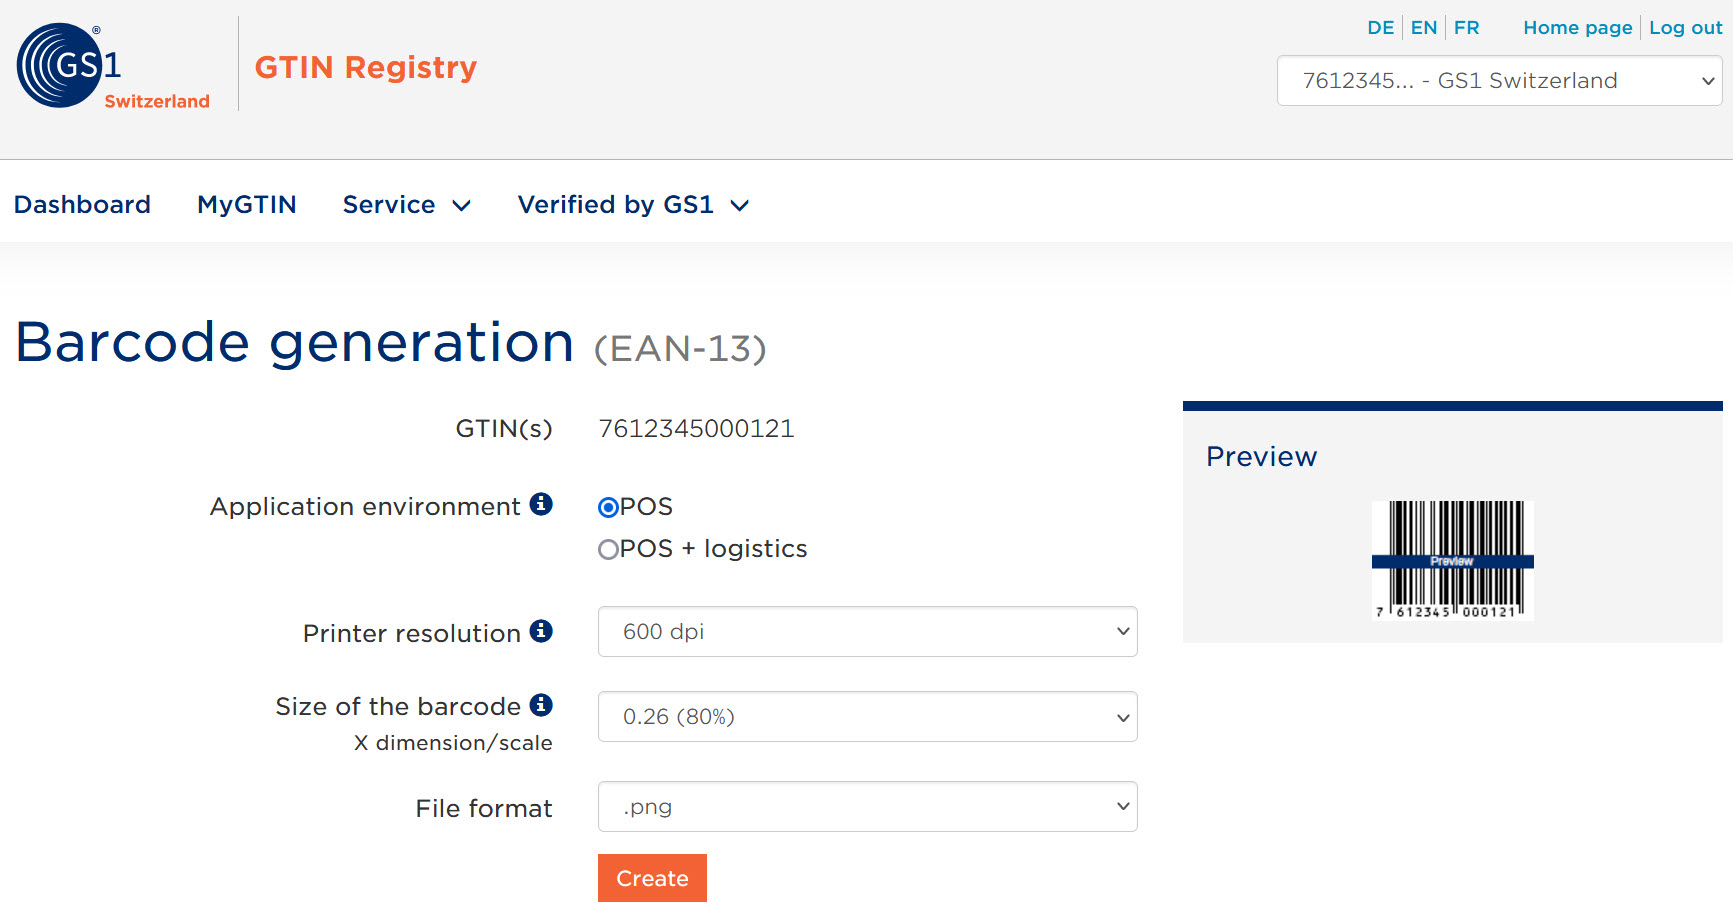Click the Printer resolution info icon
1733x916 pixels.
[x=542, y=632]
